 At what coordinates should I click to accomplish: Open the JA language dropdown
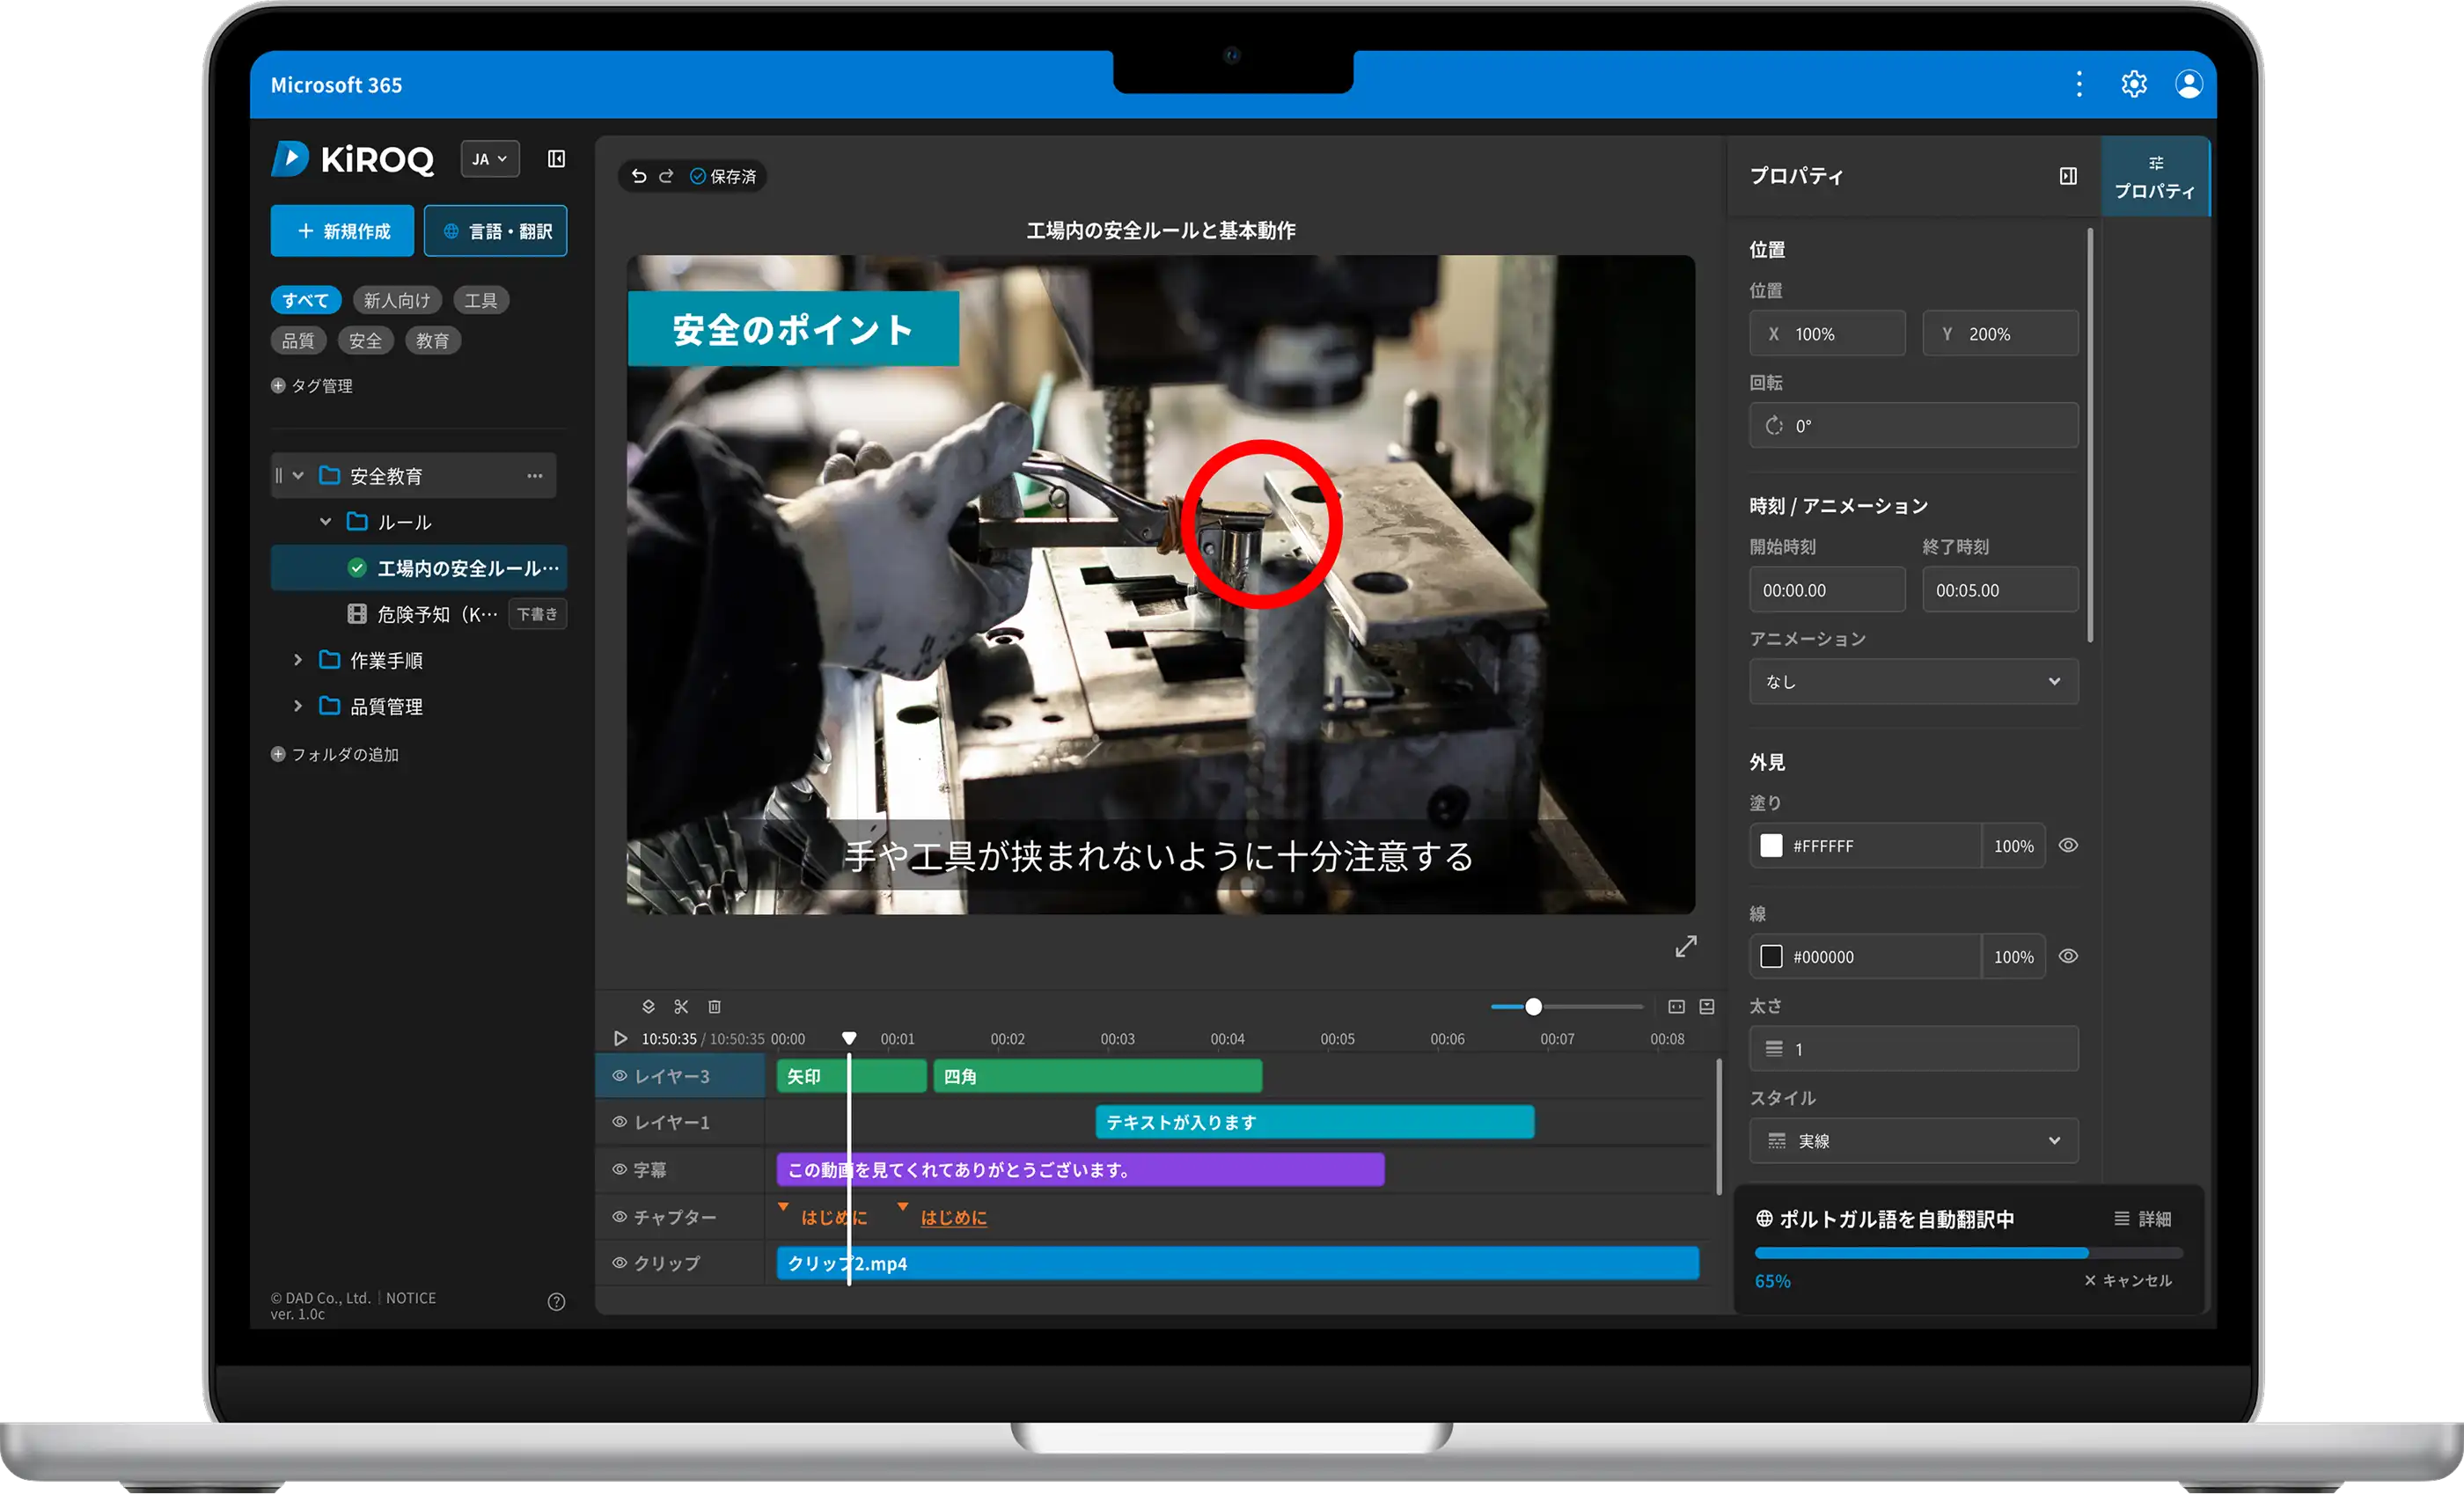490,159
